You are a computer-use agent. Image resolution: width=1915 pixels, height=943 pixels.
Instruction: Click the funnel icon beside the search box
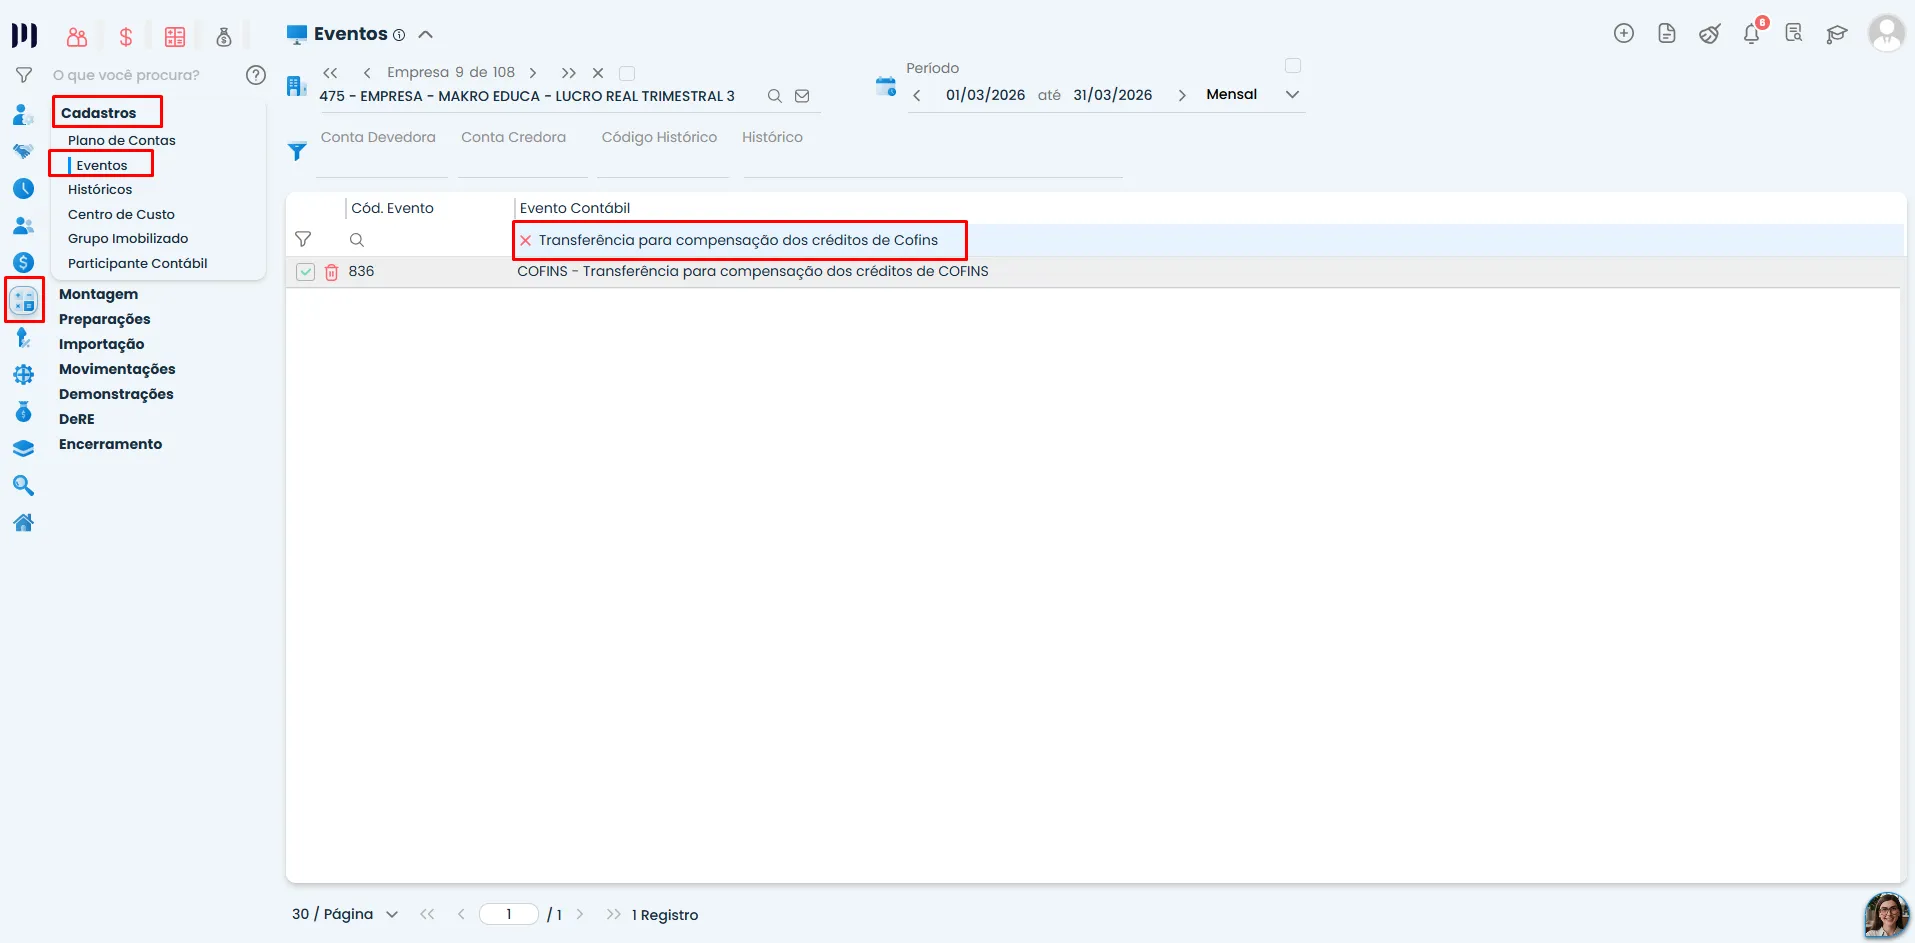(x=24, y=74)
